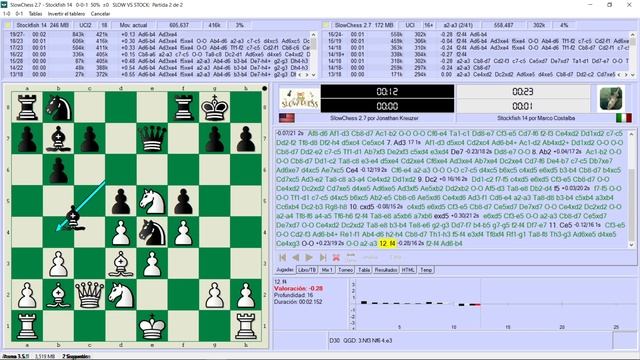Viewport: 640px width, 360px height.
Task: Click the Stockfish 14 246 MB header cell
Action: [x=42, y=25]
